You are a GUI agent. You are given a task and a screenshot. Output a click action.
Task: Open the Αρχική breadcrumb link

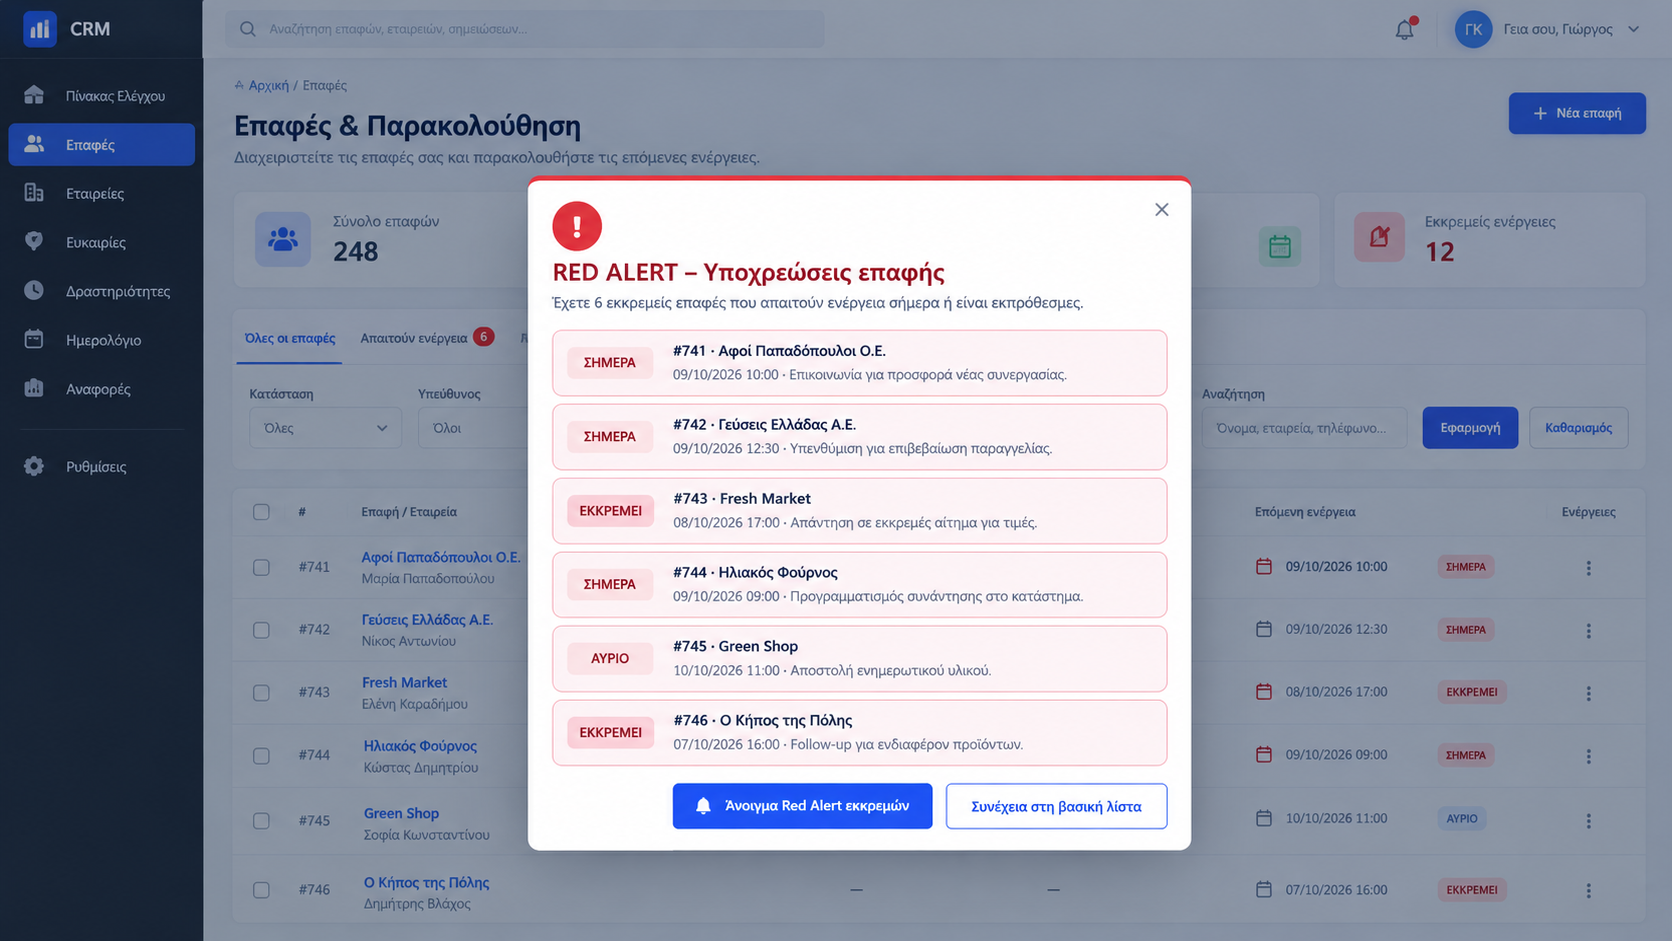coord(268,85)
